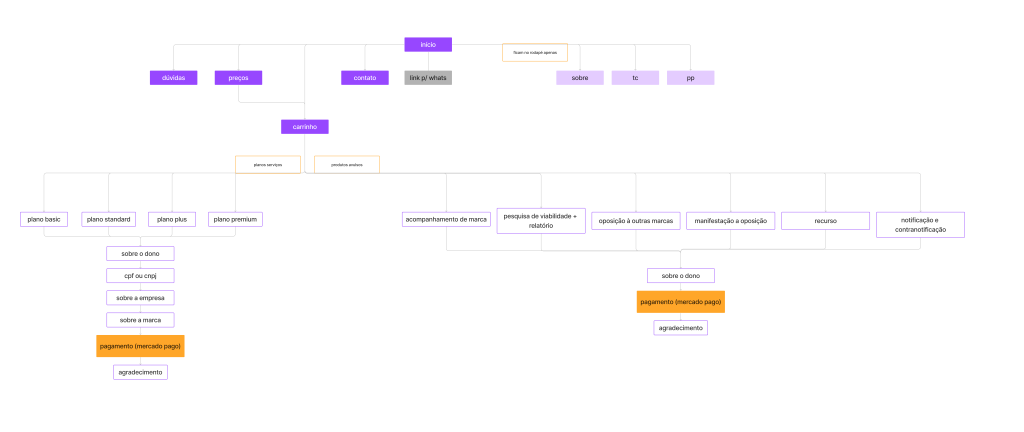Click the light purple sobre node

[580, 78]
